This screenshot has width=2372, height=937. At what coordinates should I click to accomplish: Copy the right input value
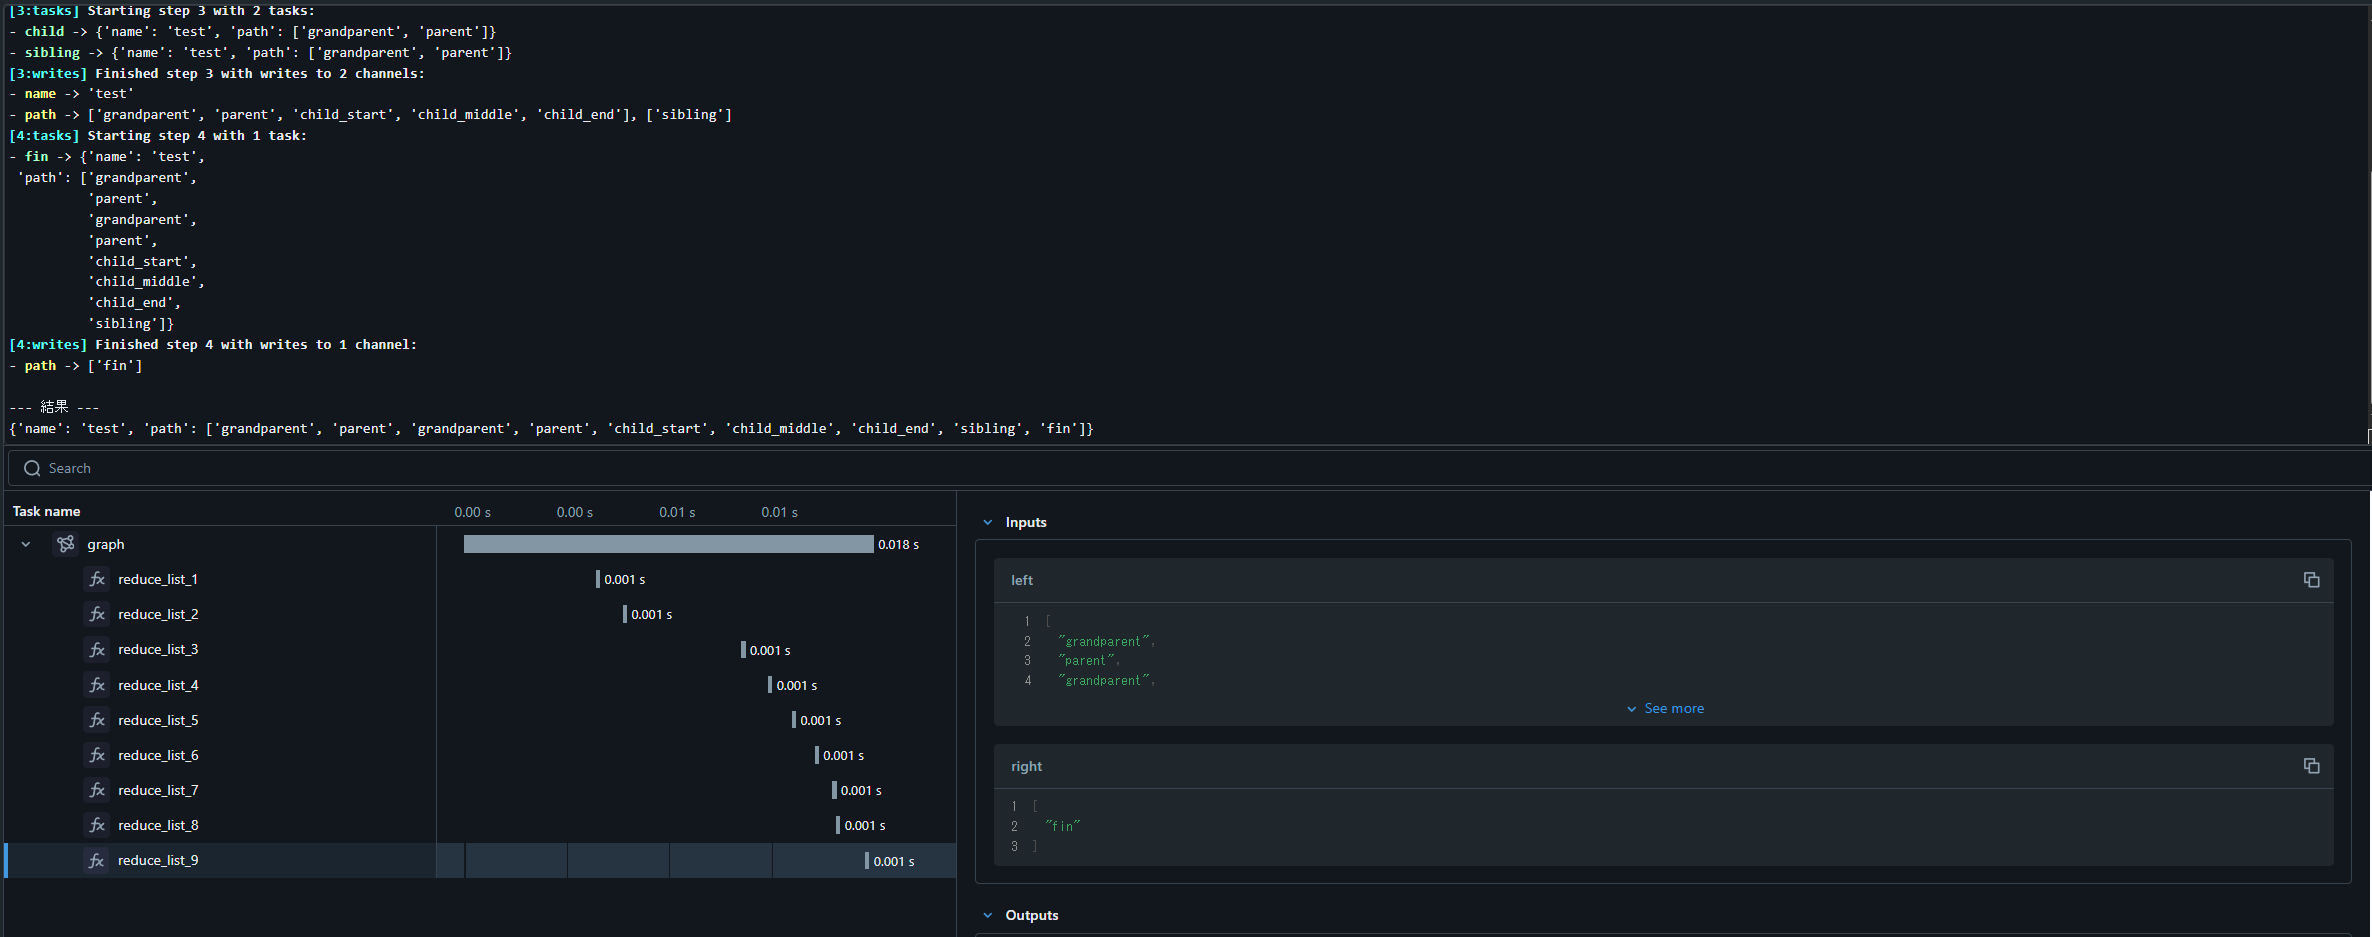pos(2311,766)
